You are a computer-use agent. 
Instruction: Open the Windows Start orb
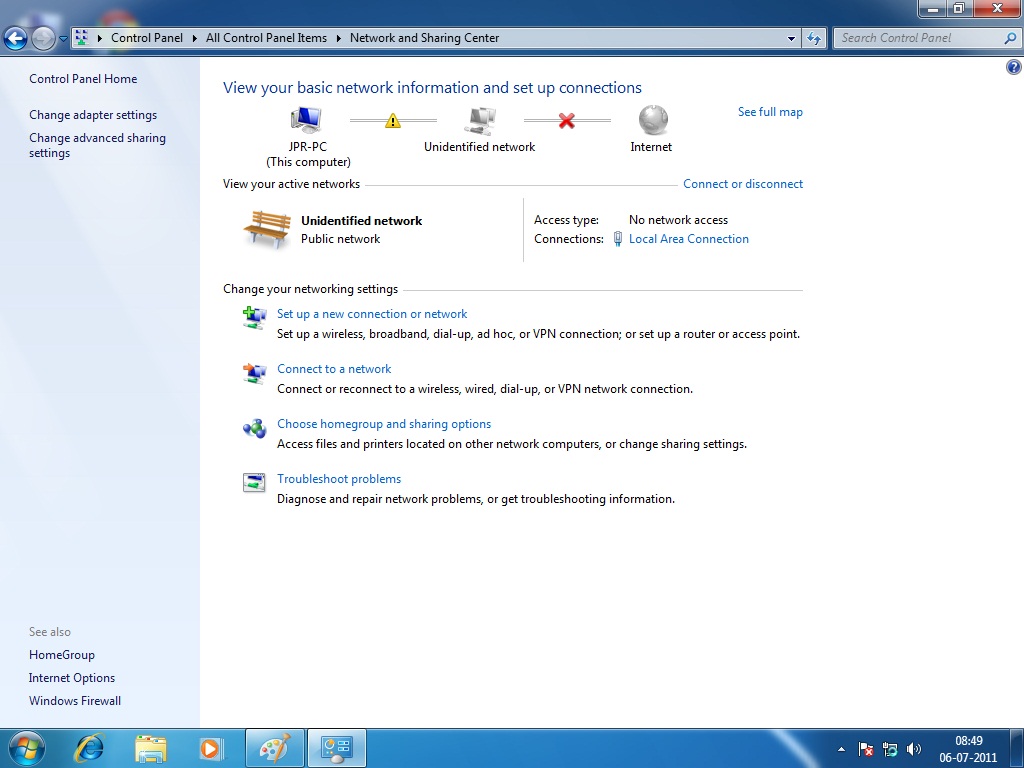[27, 748]
